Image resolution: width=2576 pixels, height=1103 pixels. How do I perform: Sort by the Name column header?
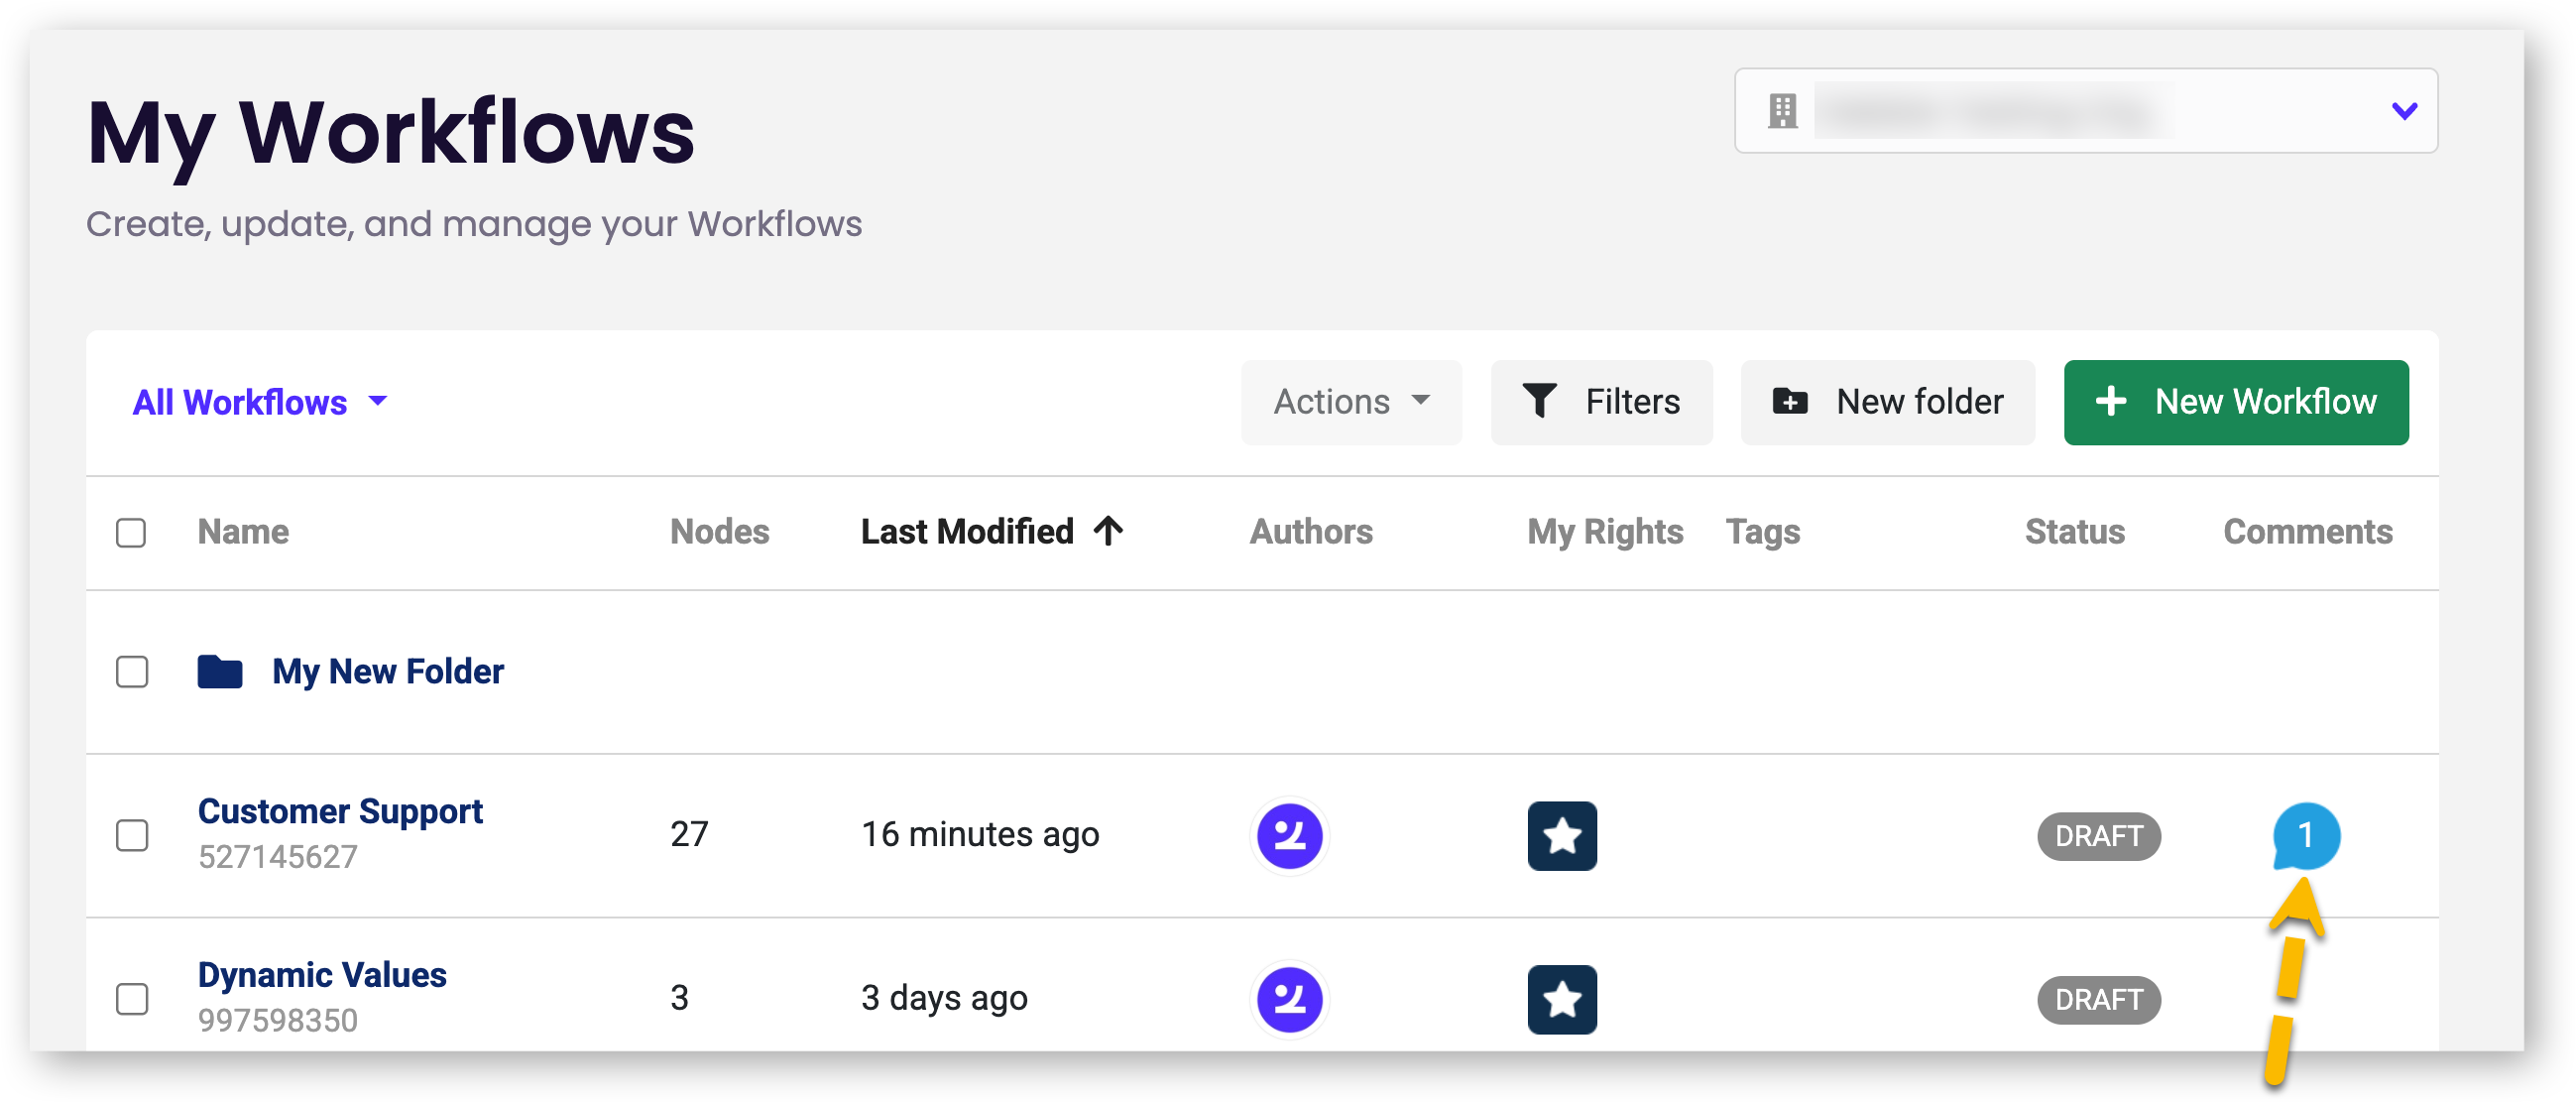[x=243, y=532]
